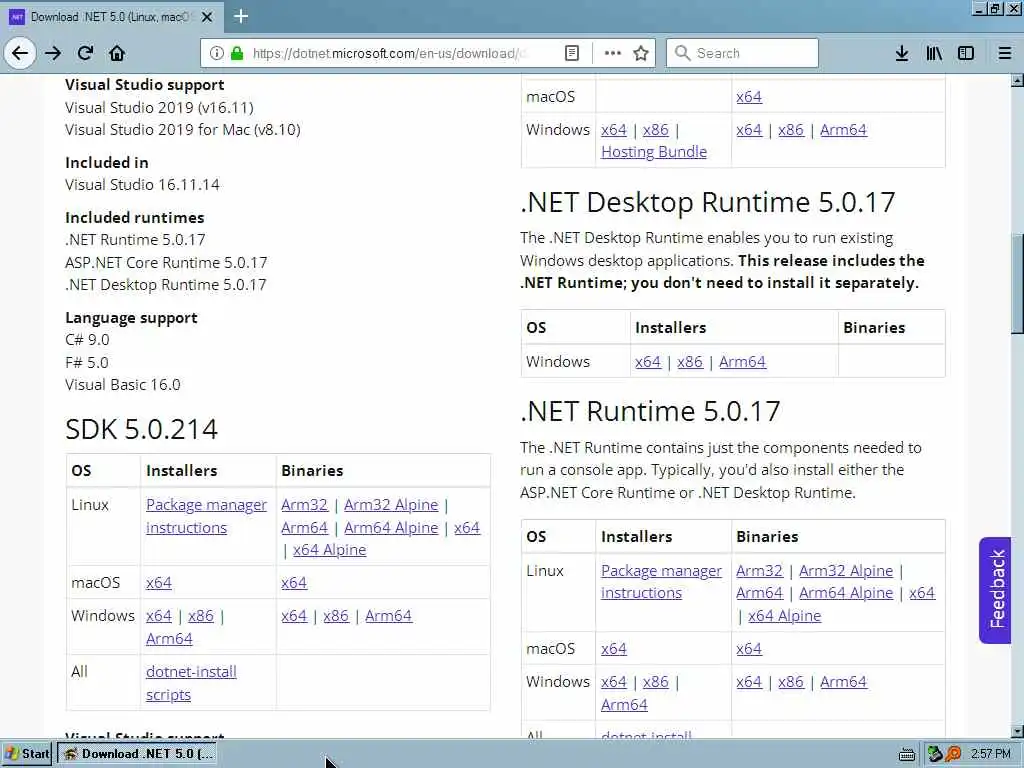Select ASP.NET Core Runtime 5.0.17 text

click(166, 263)
